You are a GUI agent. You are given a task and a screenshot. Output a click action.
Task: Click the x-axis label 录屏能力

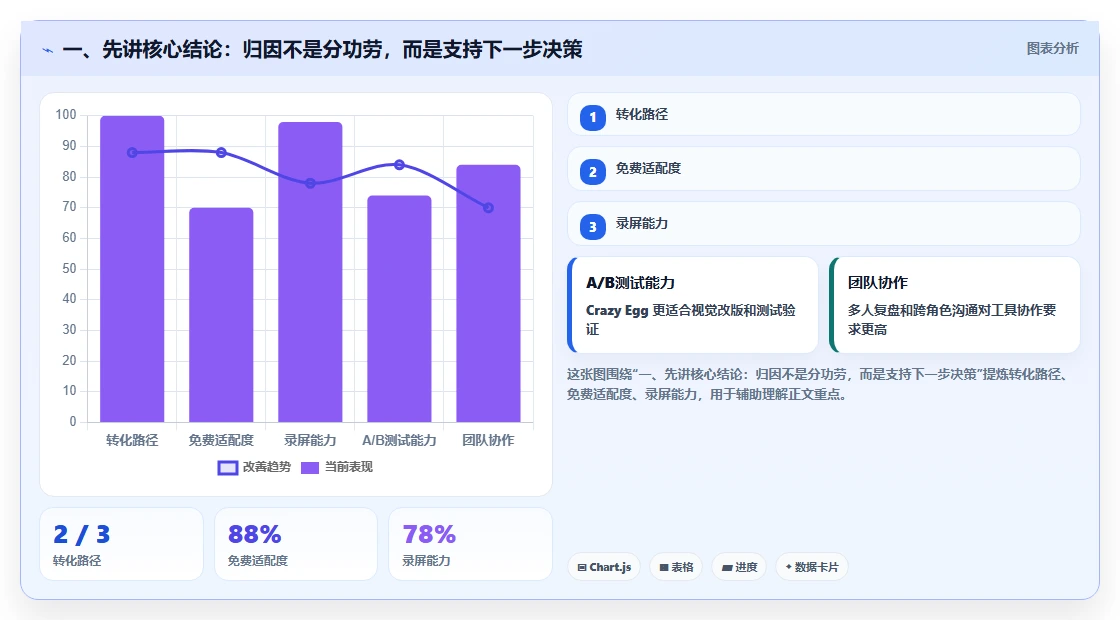[x=310, y=441]
